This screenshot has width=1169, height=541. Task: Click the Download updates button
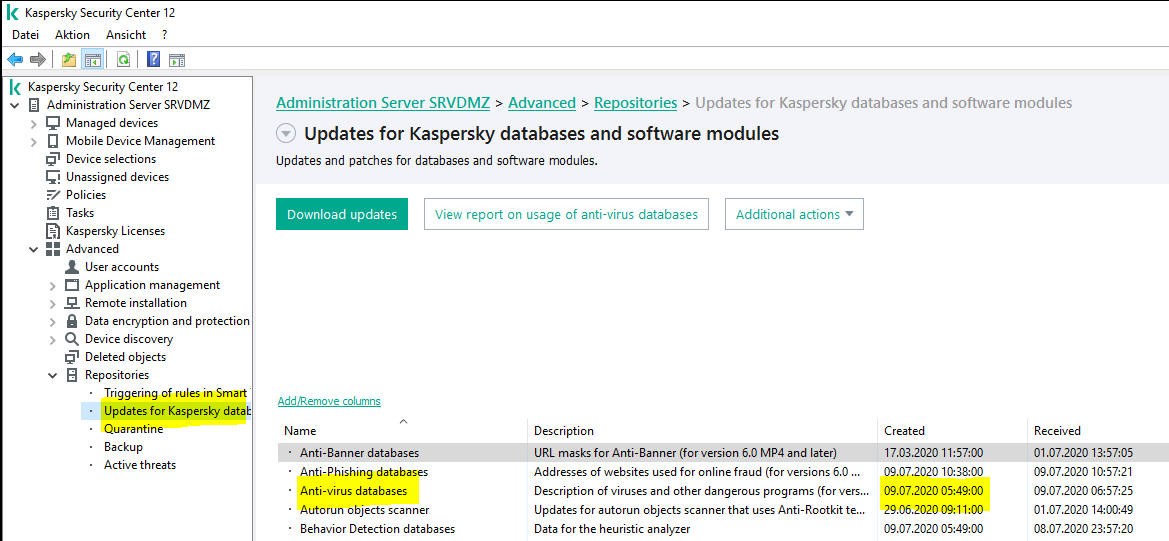[342, 214]
